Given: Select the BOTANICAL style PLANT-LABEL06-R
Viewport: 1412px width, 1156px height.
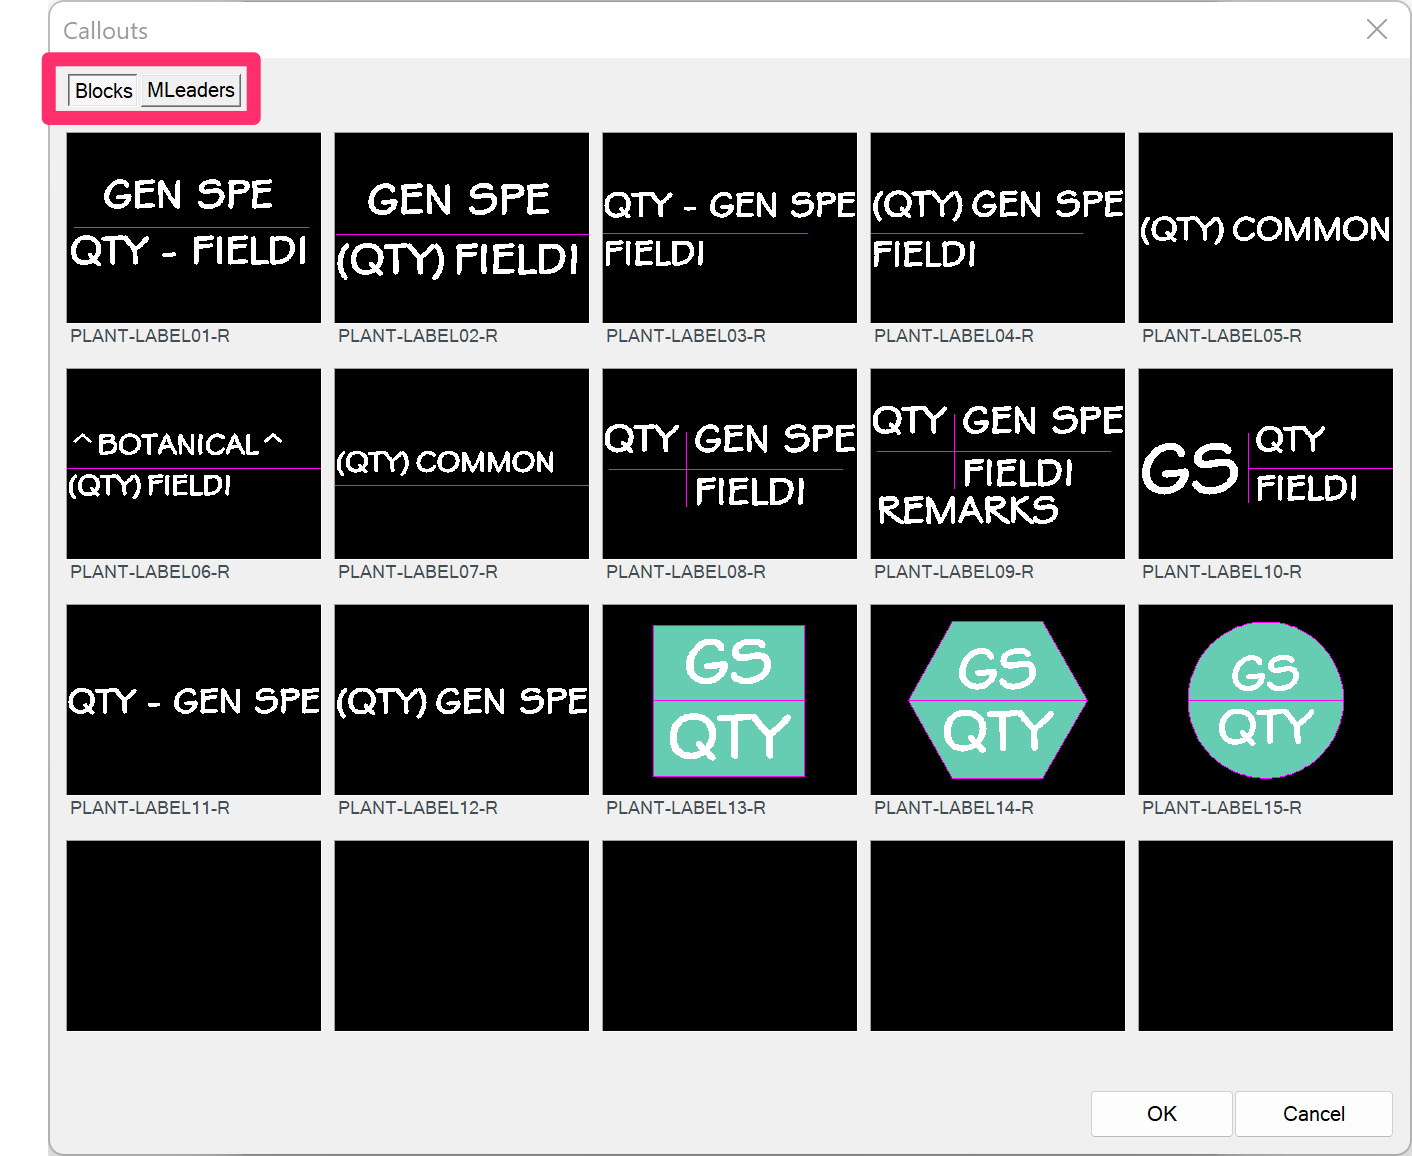Looking at the screenshot, I should (193, 463).
